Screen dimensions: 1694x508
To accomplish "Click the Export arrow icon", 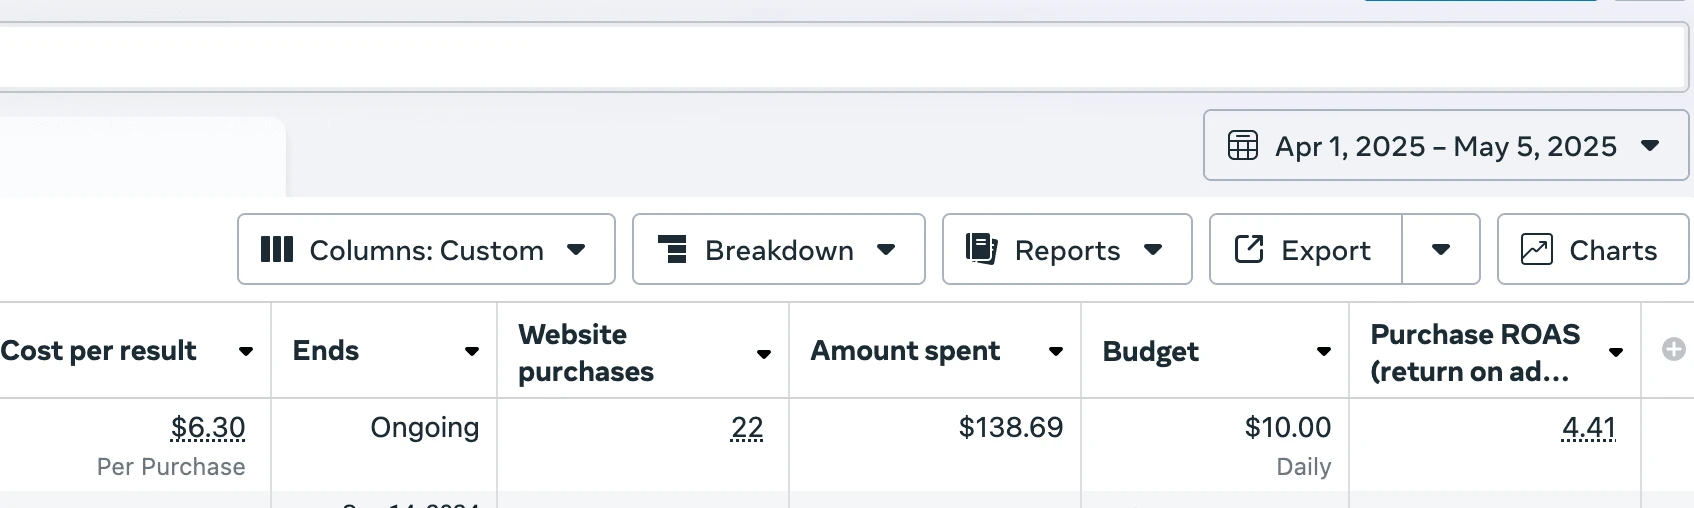I will pyautogui.click(x=1249, y=249).
